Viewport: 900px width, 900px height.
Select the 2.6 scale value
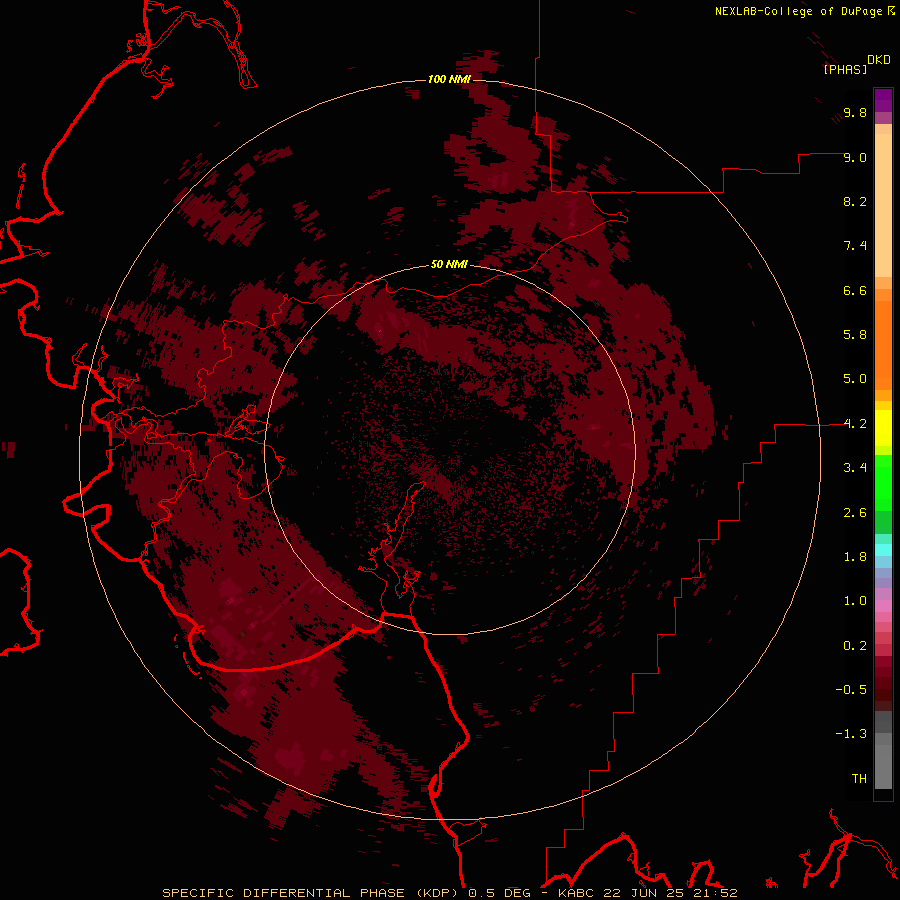[855, 513]
